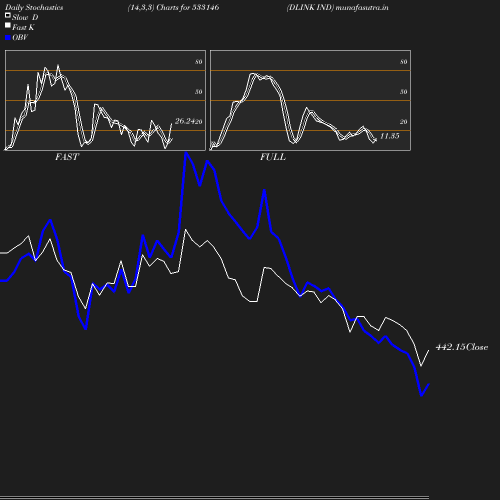The height and width of the screenshot is (500, 500).
Task: Click the 20 axis label in FULL chart
Action: pos(404,122)
